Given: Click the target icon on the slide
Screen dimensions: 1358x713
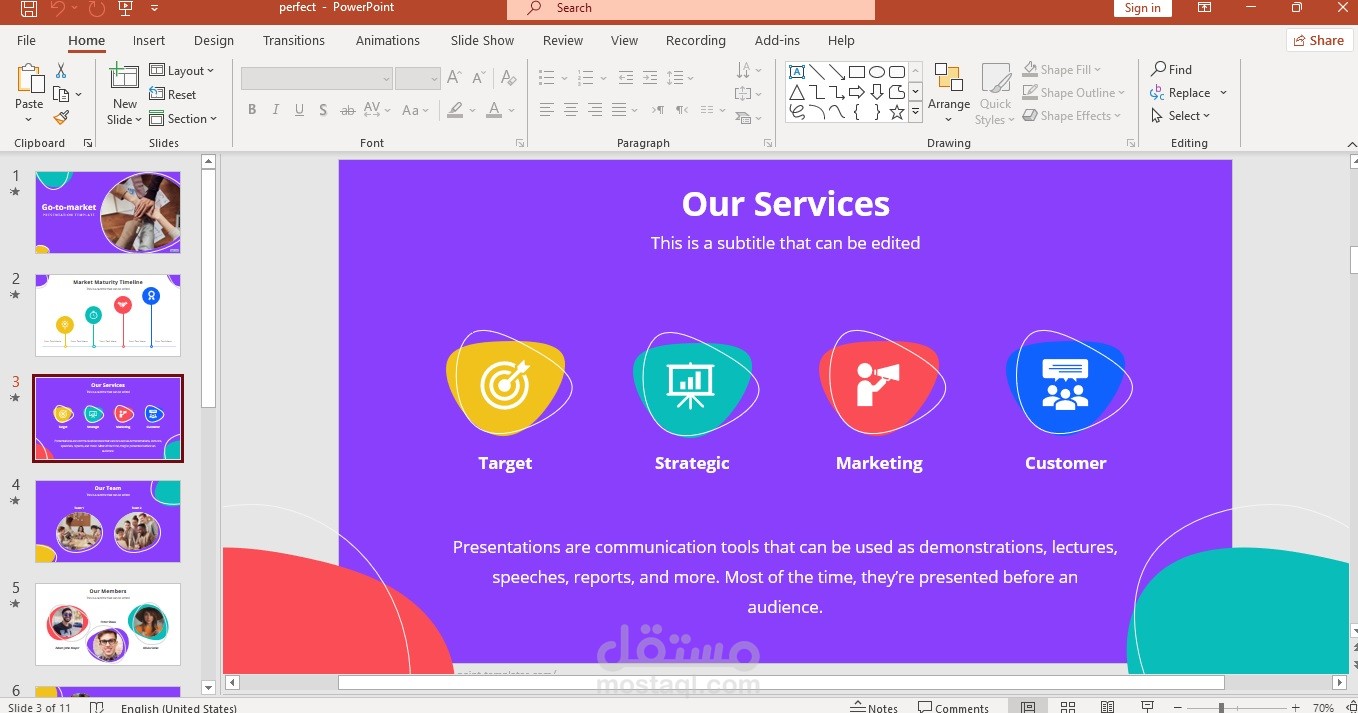Looking at the screenshot, I should (505, 385).
